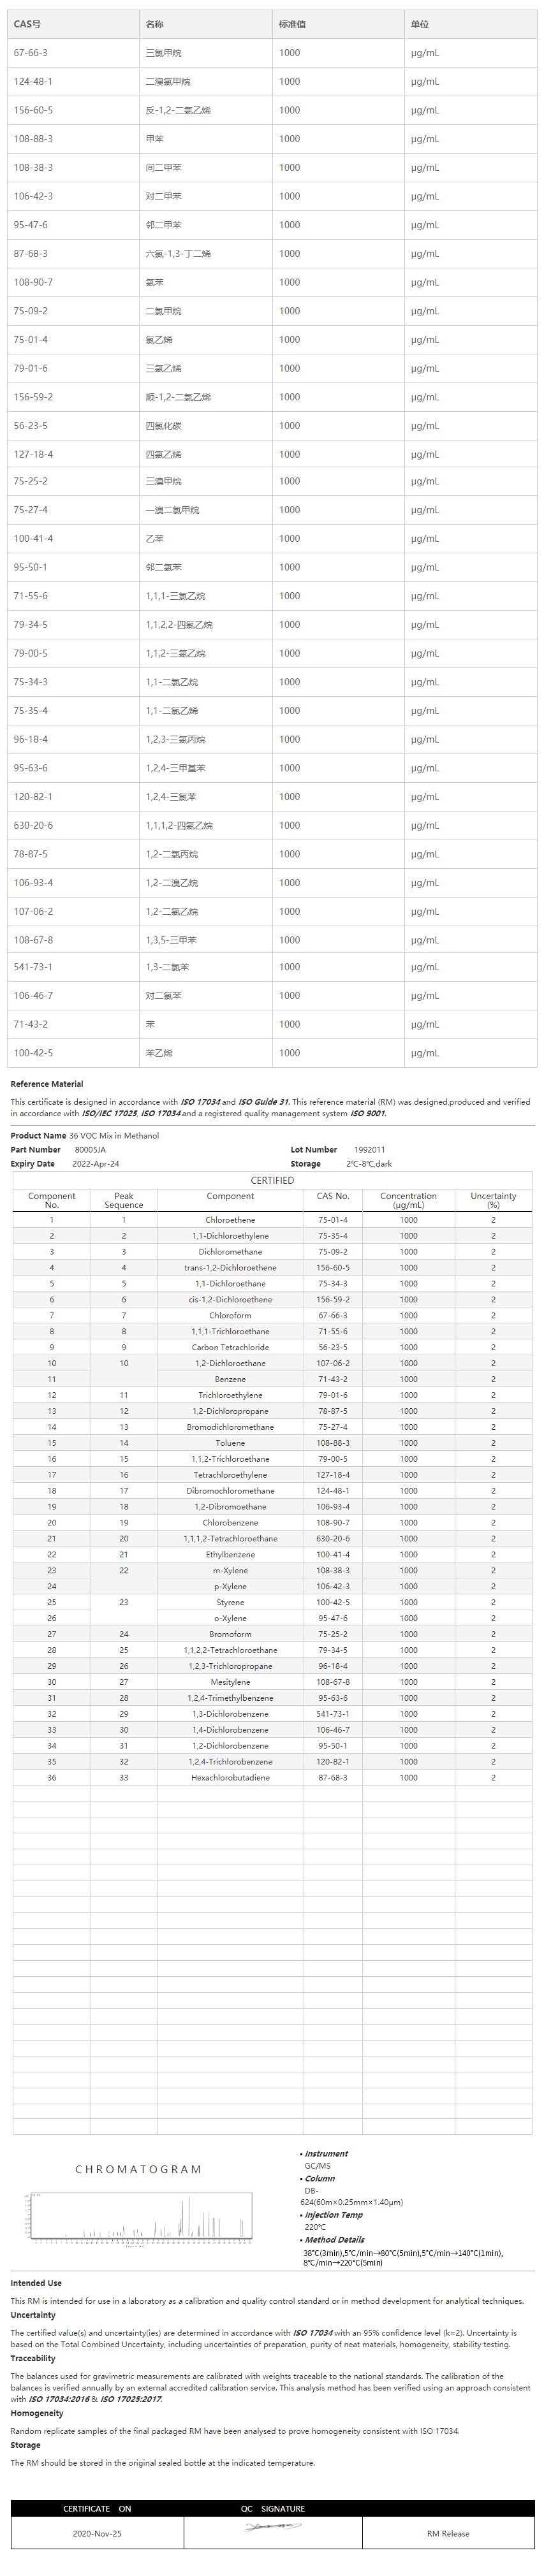Viewport: 544px width, 2576px height.
Task: Select "Ethylbenzene" in the certificate table
Action: pyautogui.click(x=230, y=1555)
